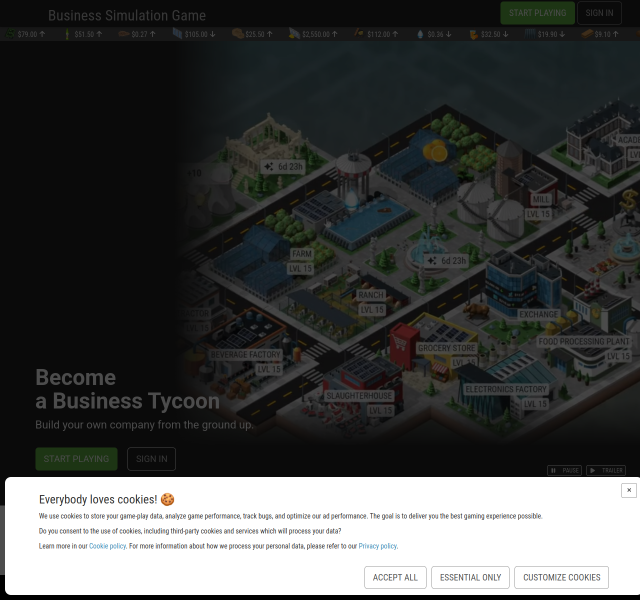
Task: Click SIGN IN in the top header
Action: (599, 13)
